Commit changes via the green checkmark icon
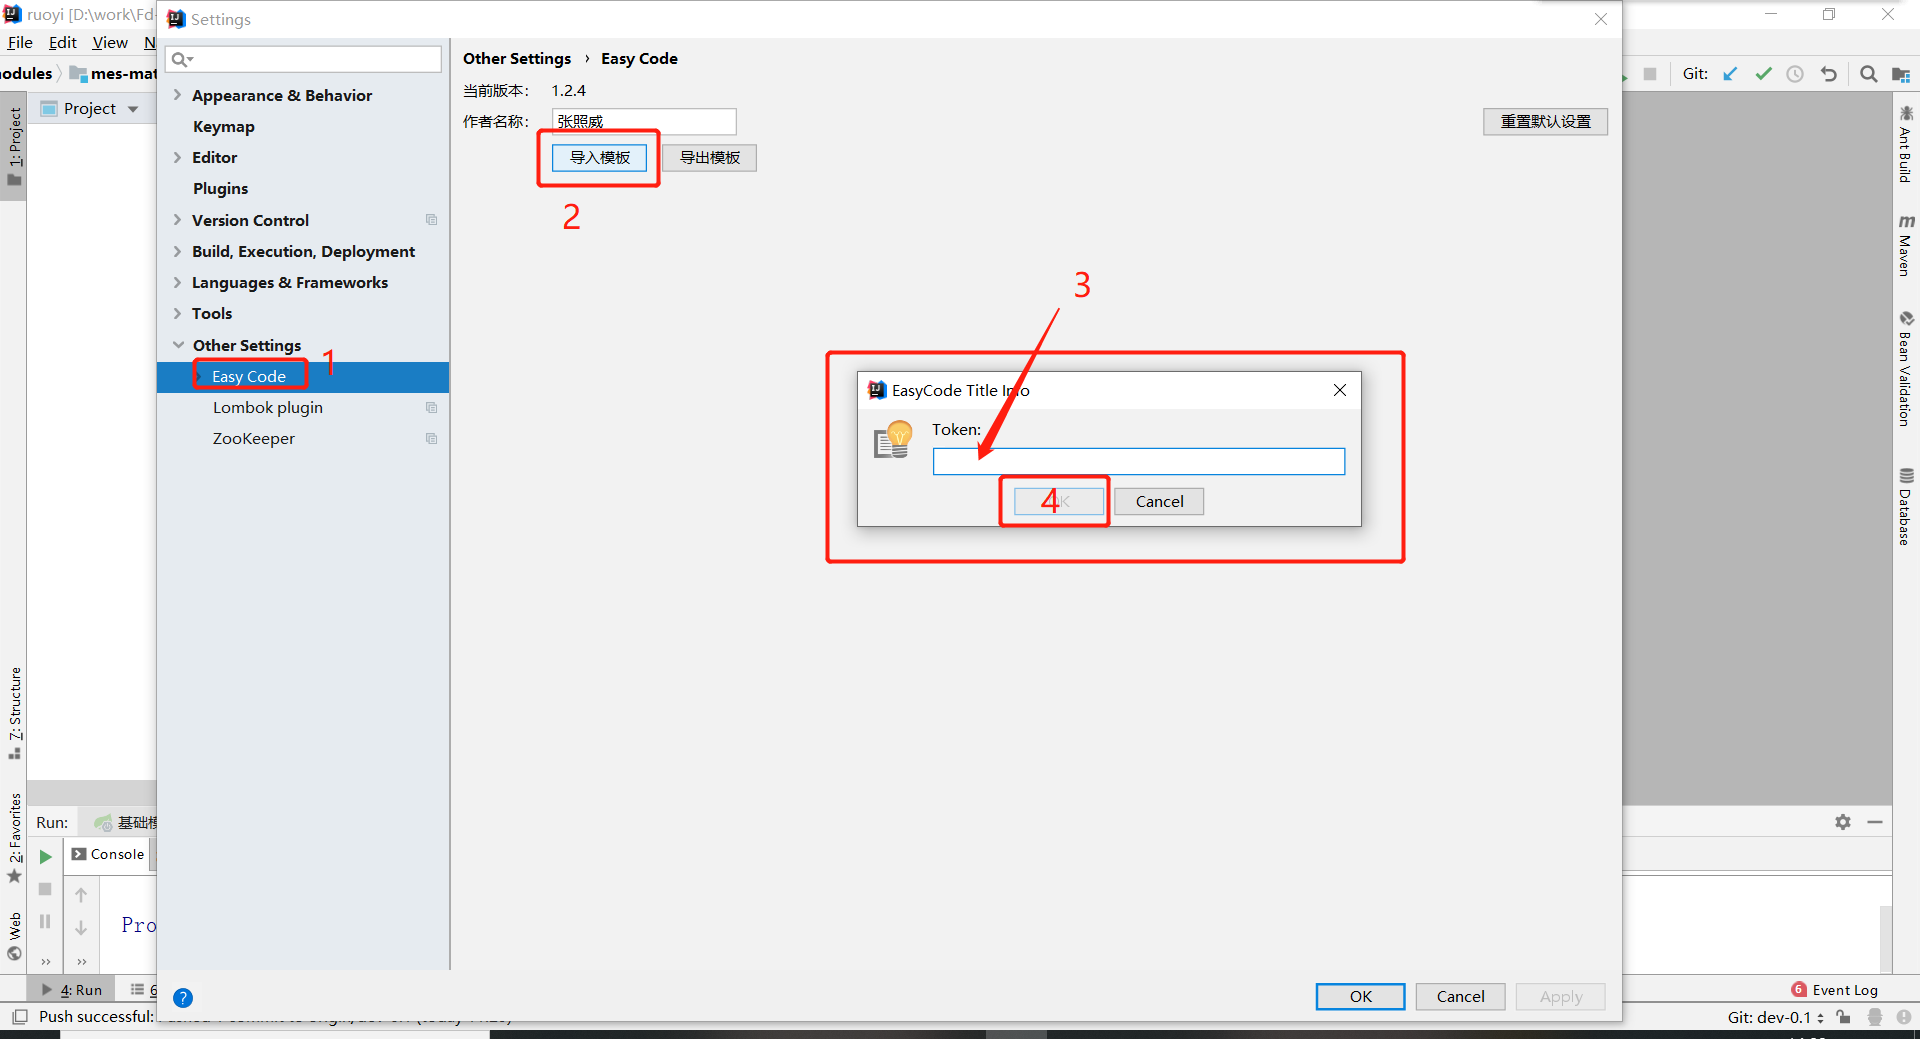The width and height of the screenshot is (1920, 1039). pos(1763,73)
